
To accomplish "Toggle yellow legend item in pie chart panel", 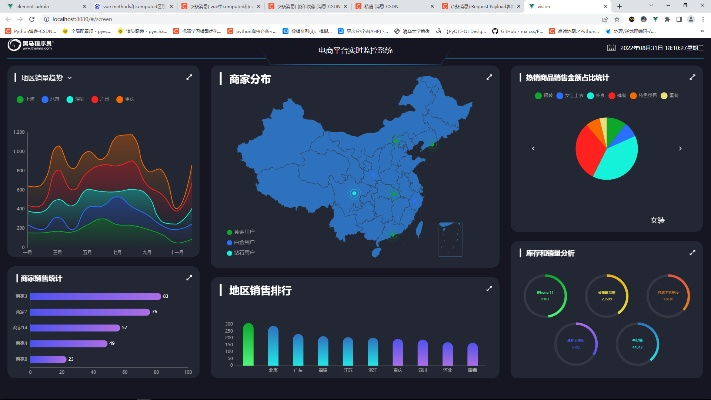I will click(670, 96).
